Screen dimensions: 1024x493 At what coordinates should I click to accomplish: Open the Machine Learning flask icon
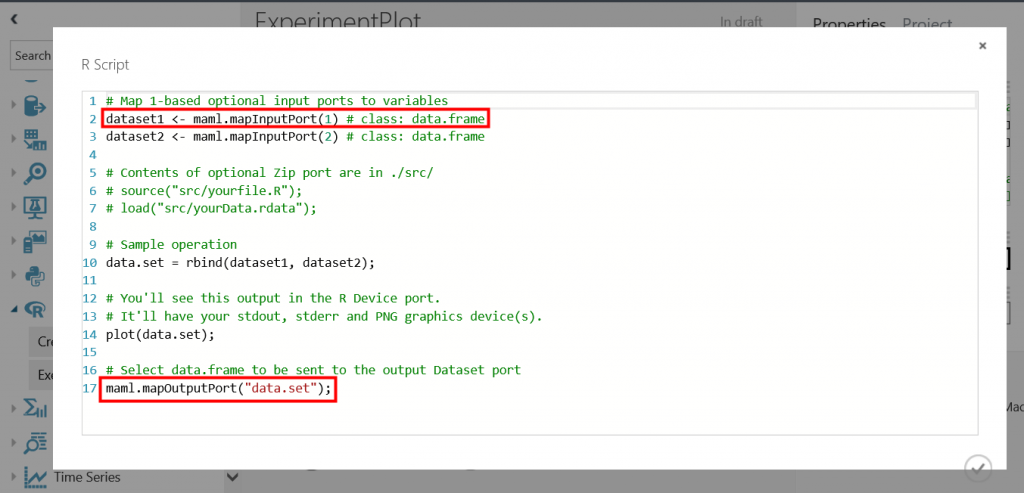[x=35, y=207]
